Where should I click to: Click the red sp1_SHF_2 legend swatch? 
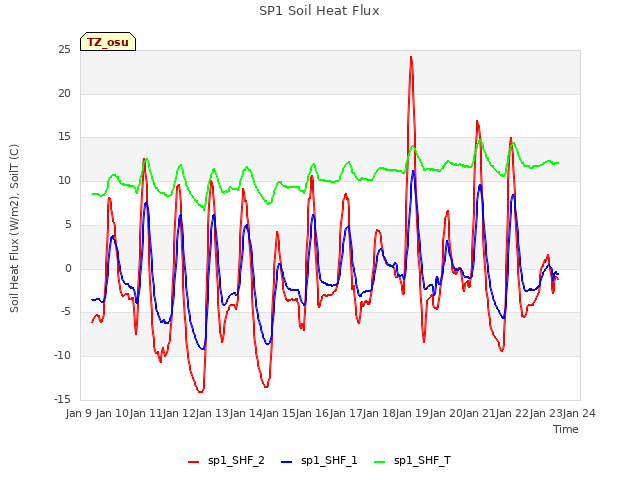click(x=193, y=462)
